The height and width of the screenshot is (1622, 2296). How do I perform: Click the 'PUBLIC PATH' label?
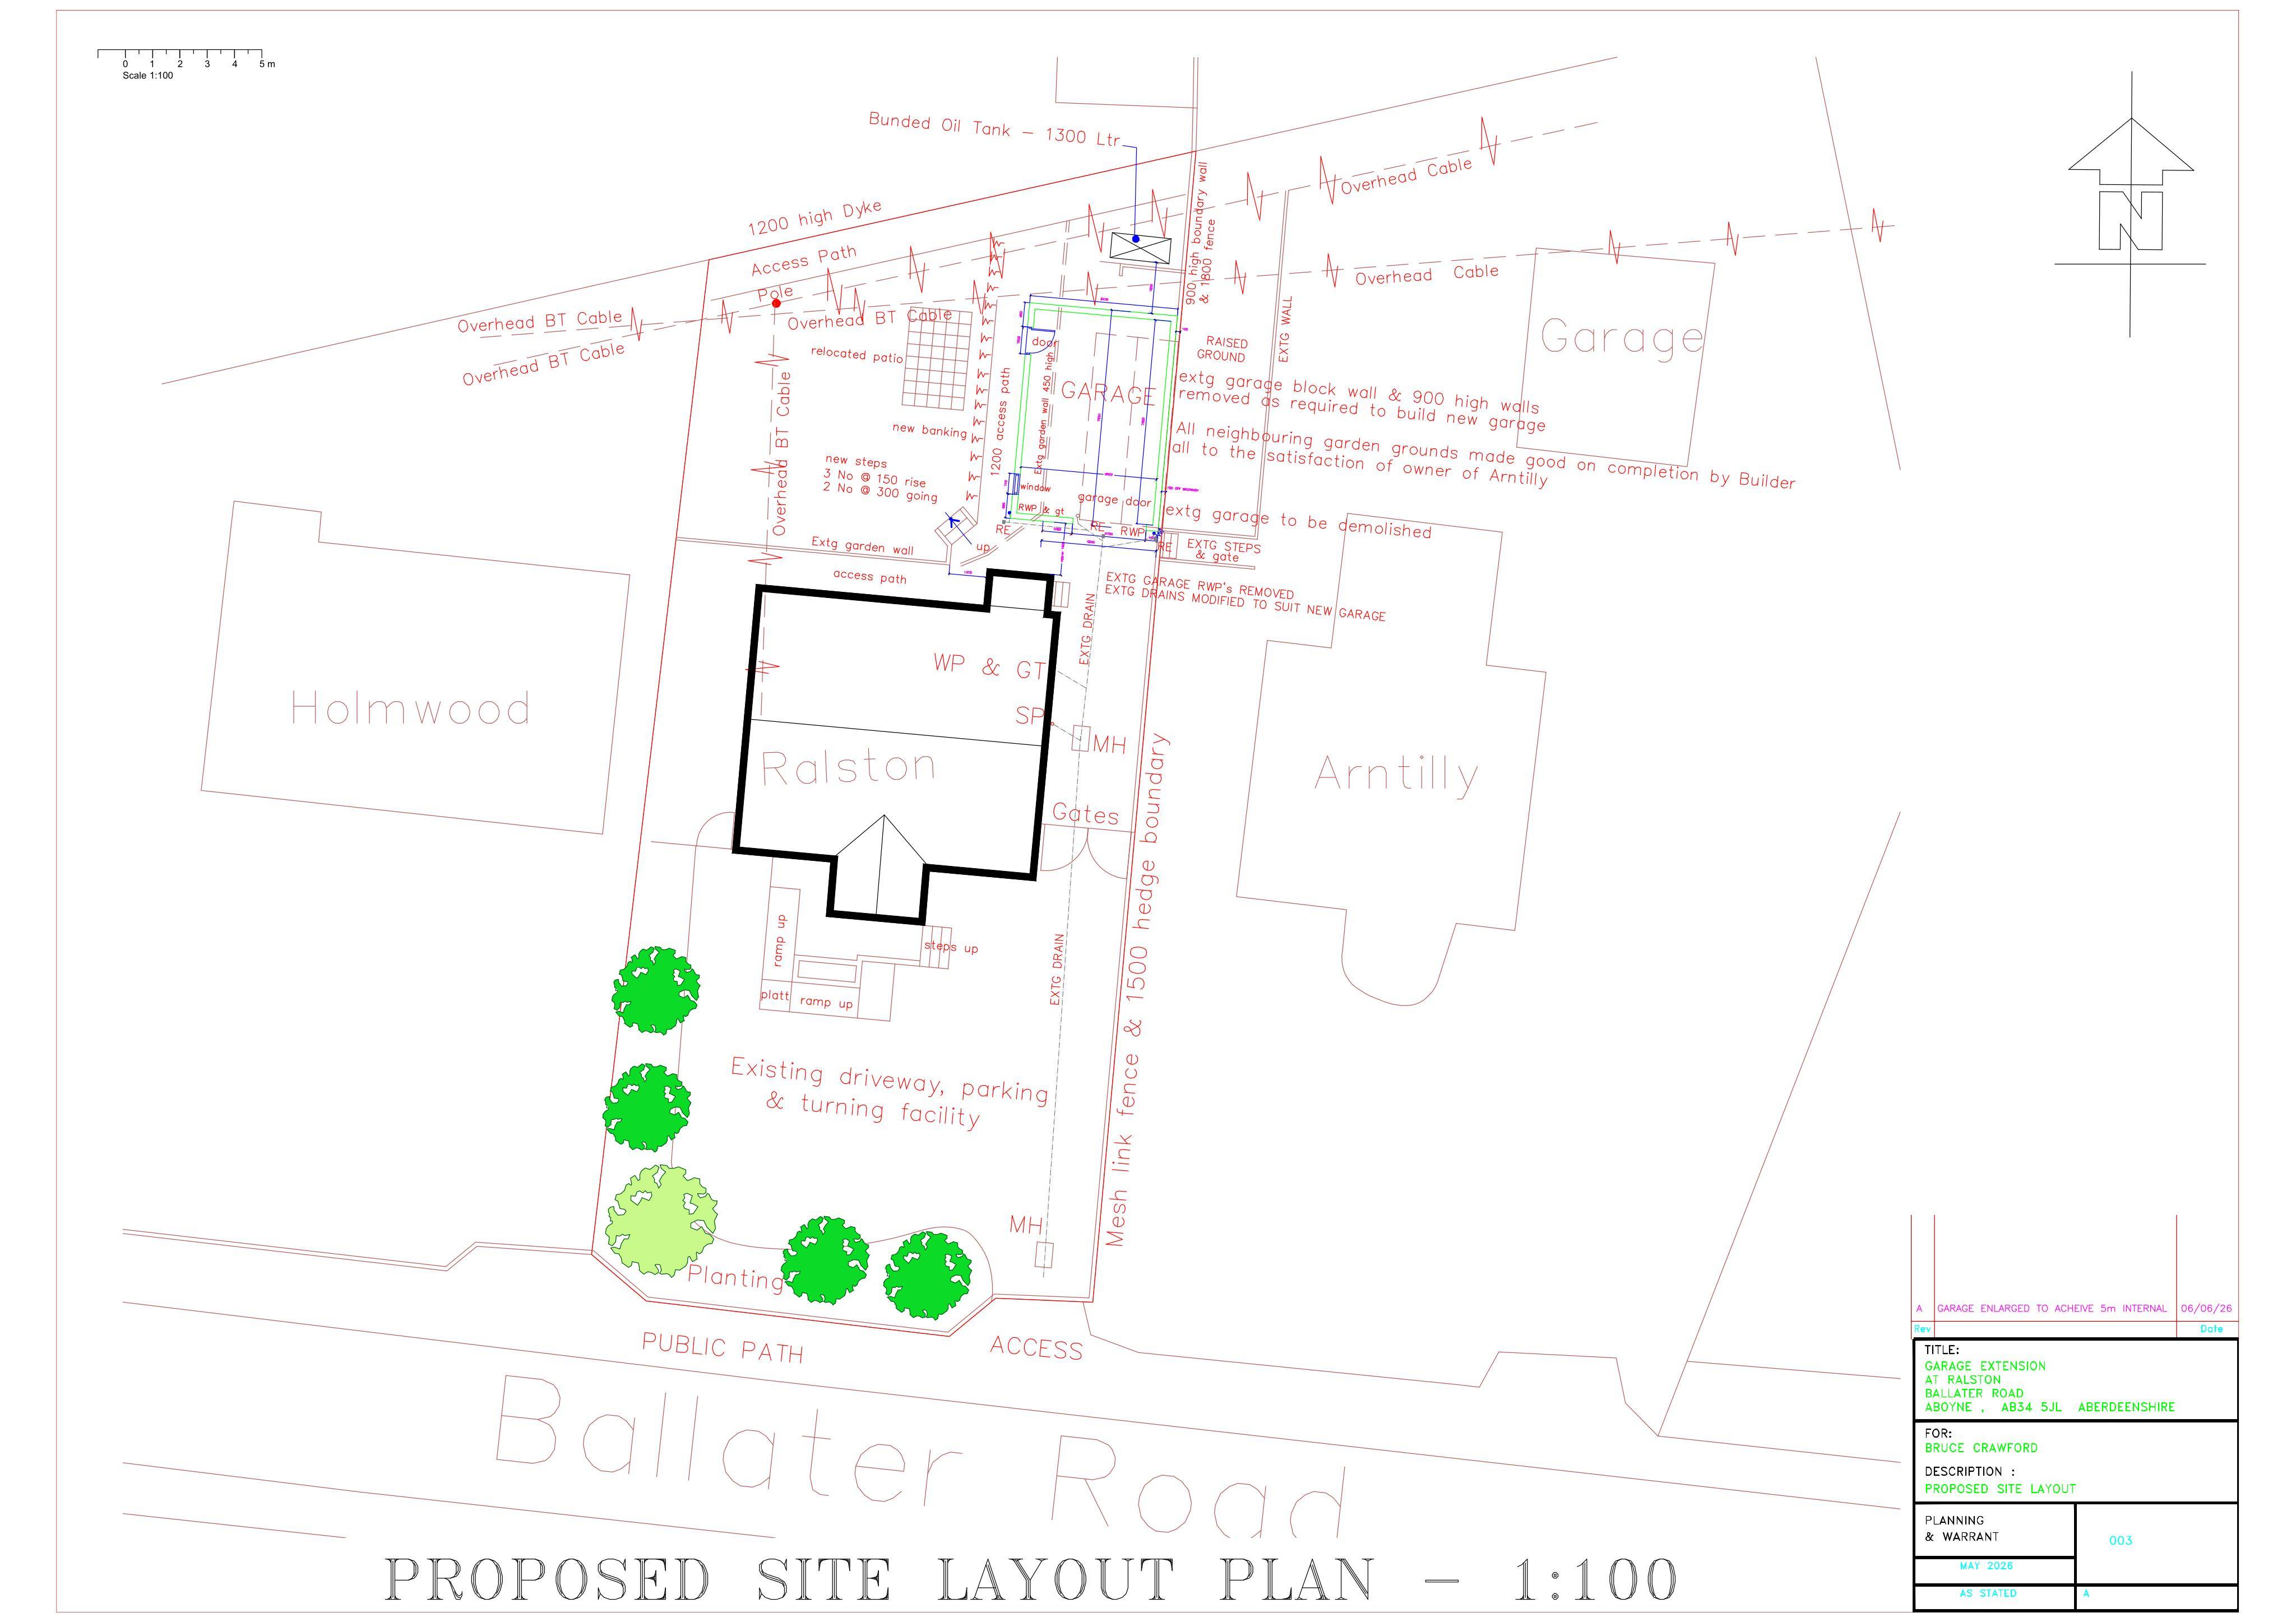(x=723, y=1347)
